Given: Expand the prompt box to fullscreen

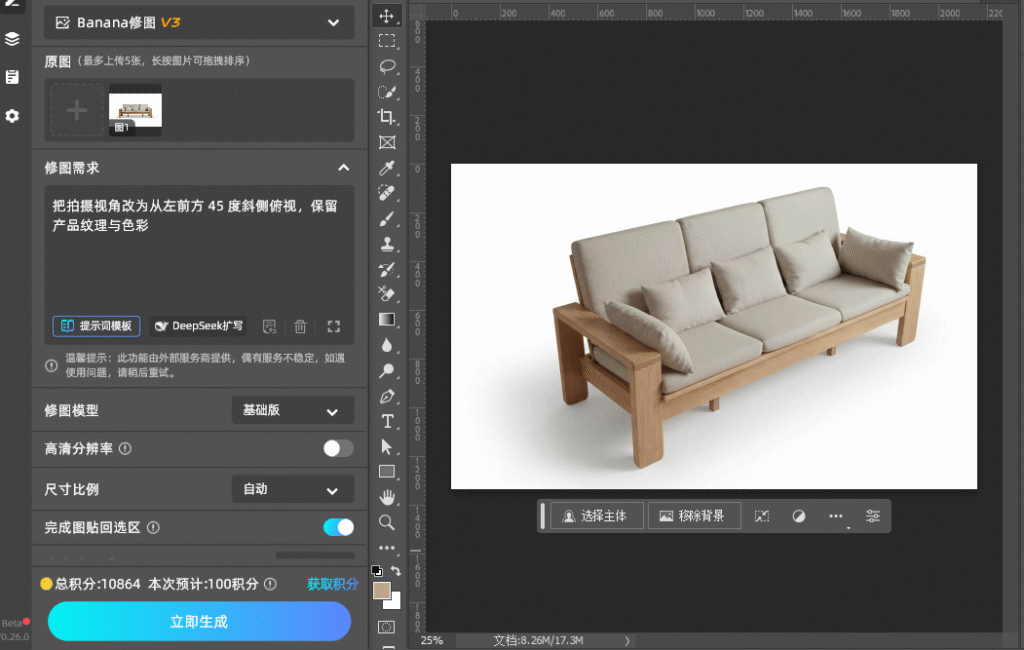Looking at the screenshot, I should point(334,326).
